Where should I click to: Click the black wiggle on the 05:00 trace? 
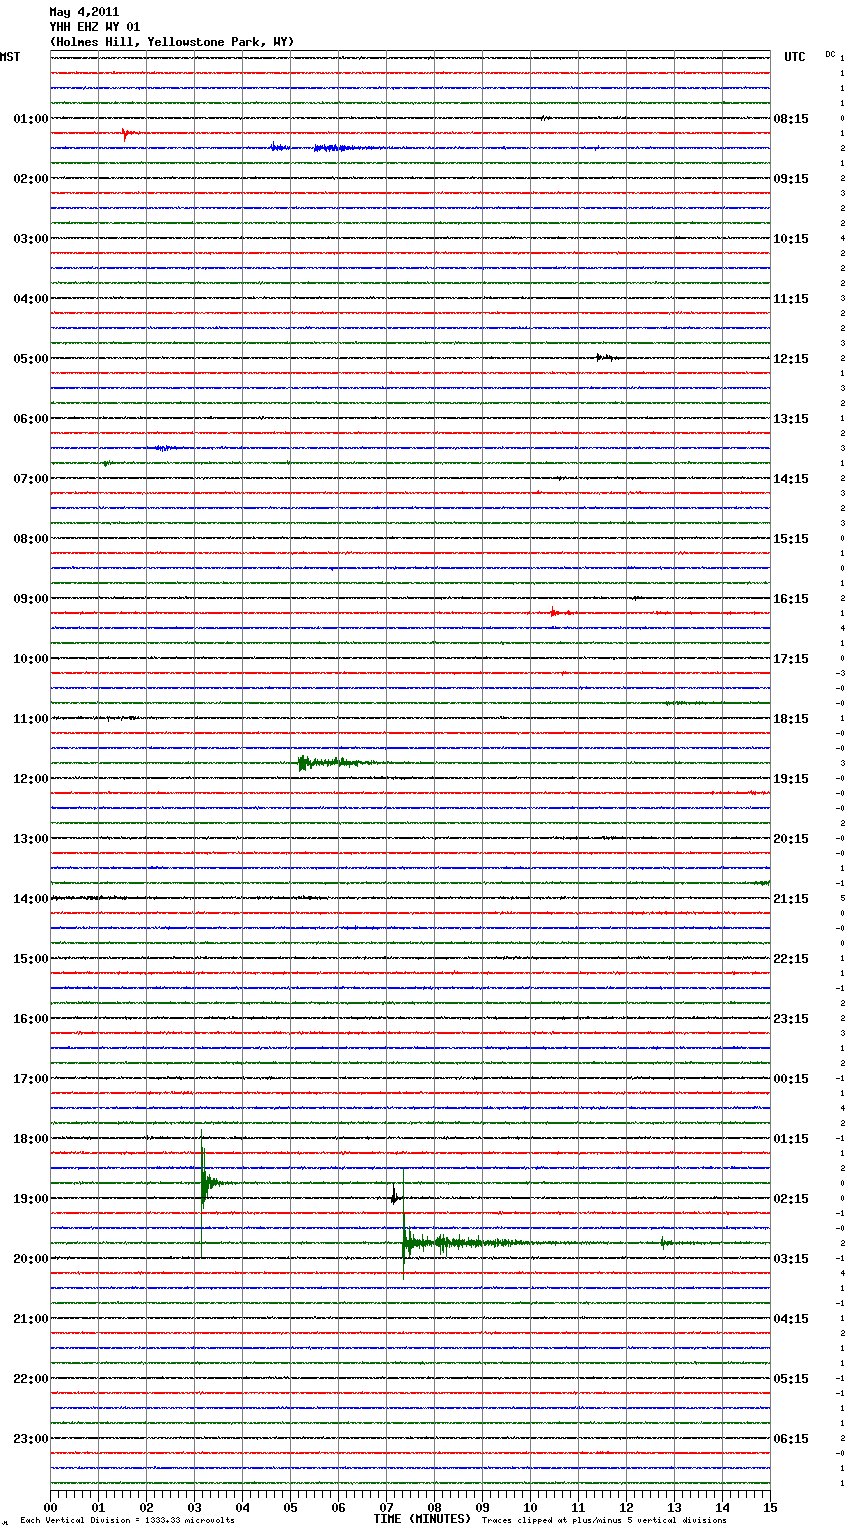606,357
